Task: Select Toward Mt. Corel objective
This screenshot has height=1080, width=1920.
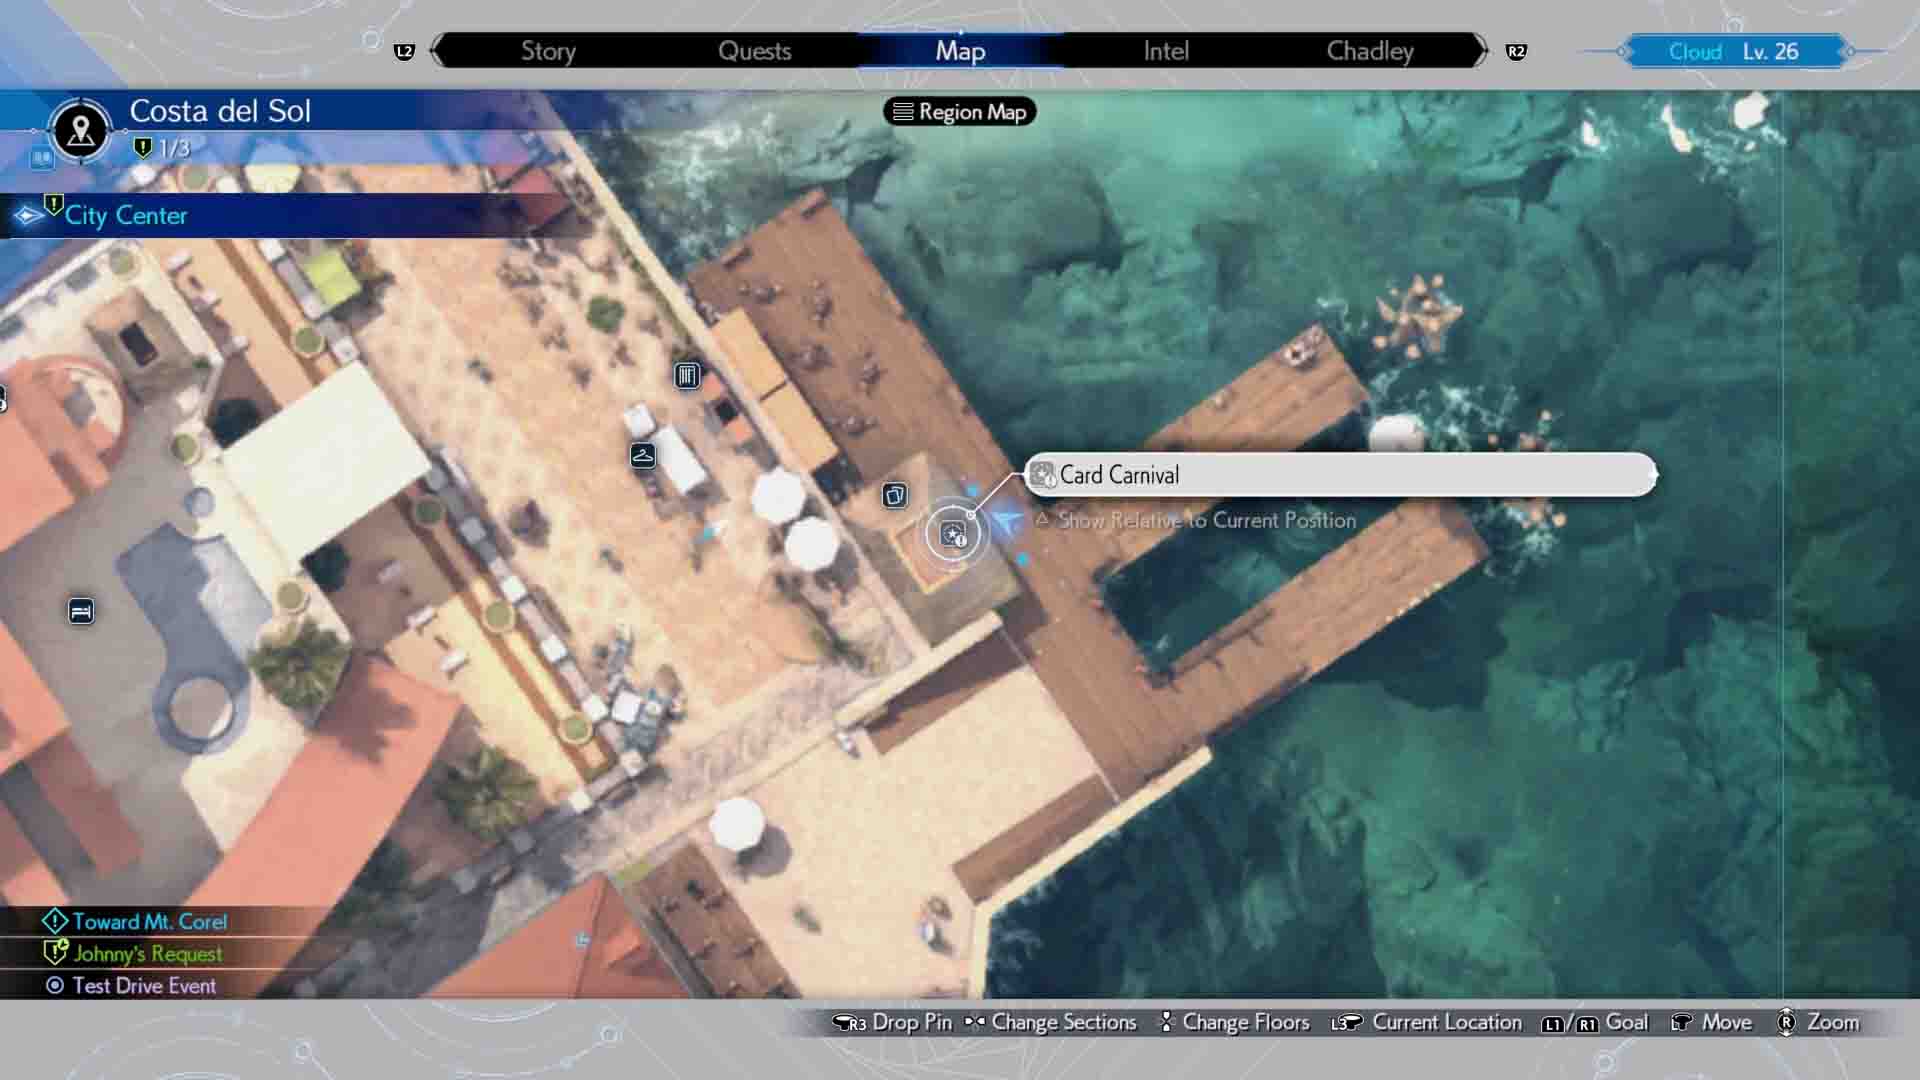Action: click(x=149, y=922)
